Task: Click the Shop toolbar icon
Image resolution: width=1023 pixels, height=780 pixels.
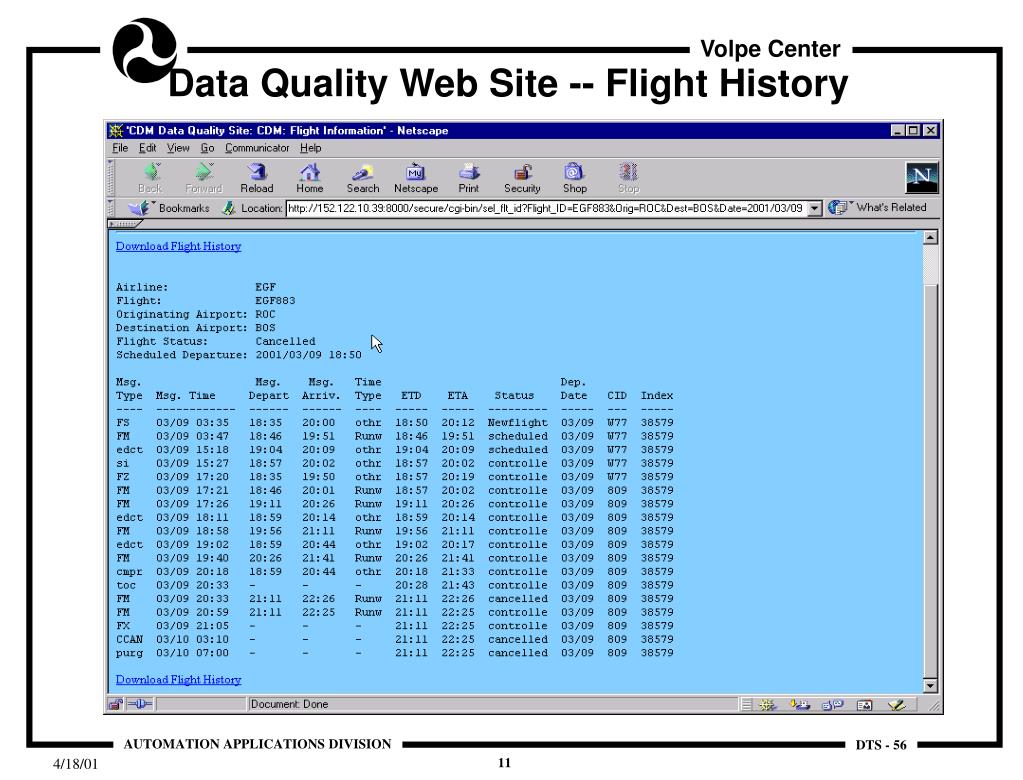Action: (574, 172)
